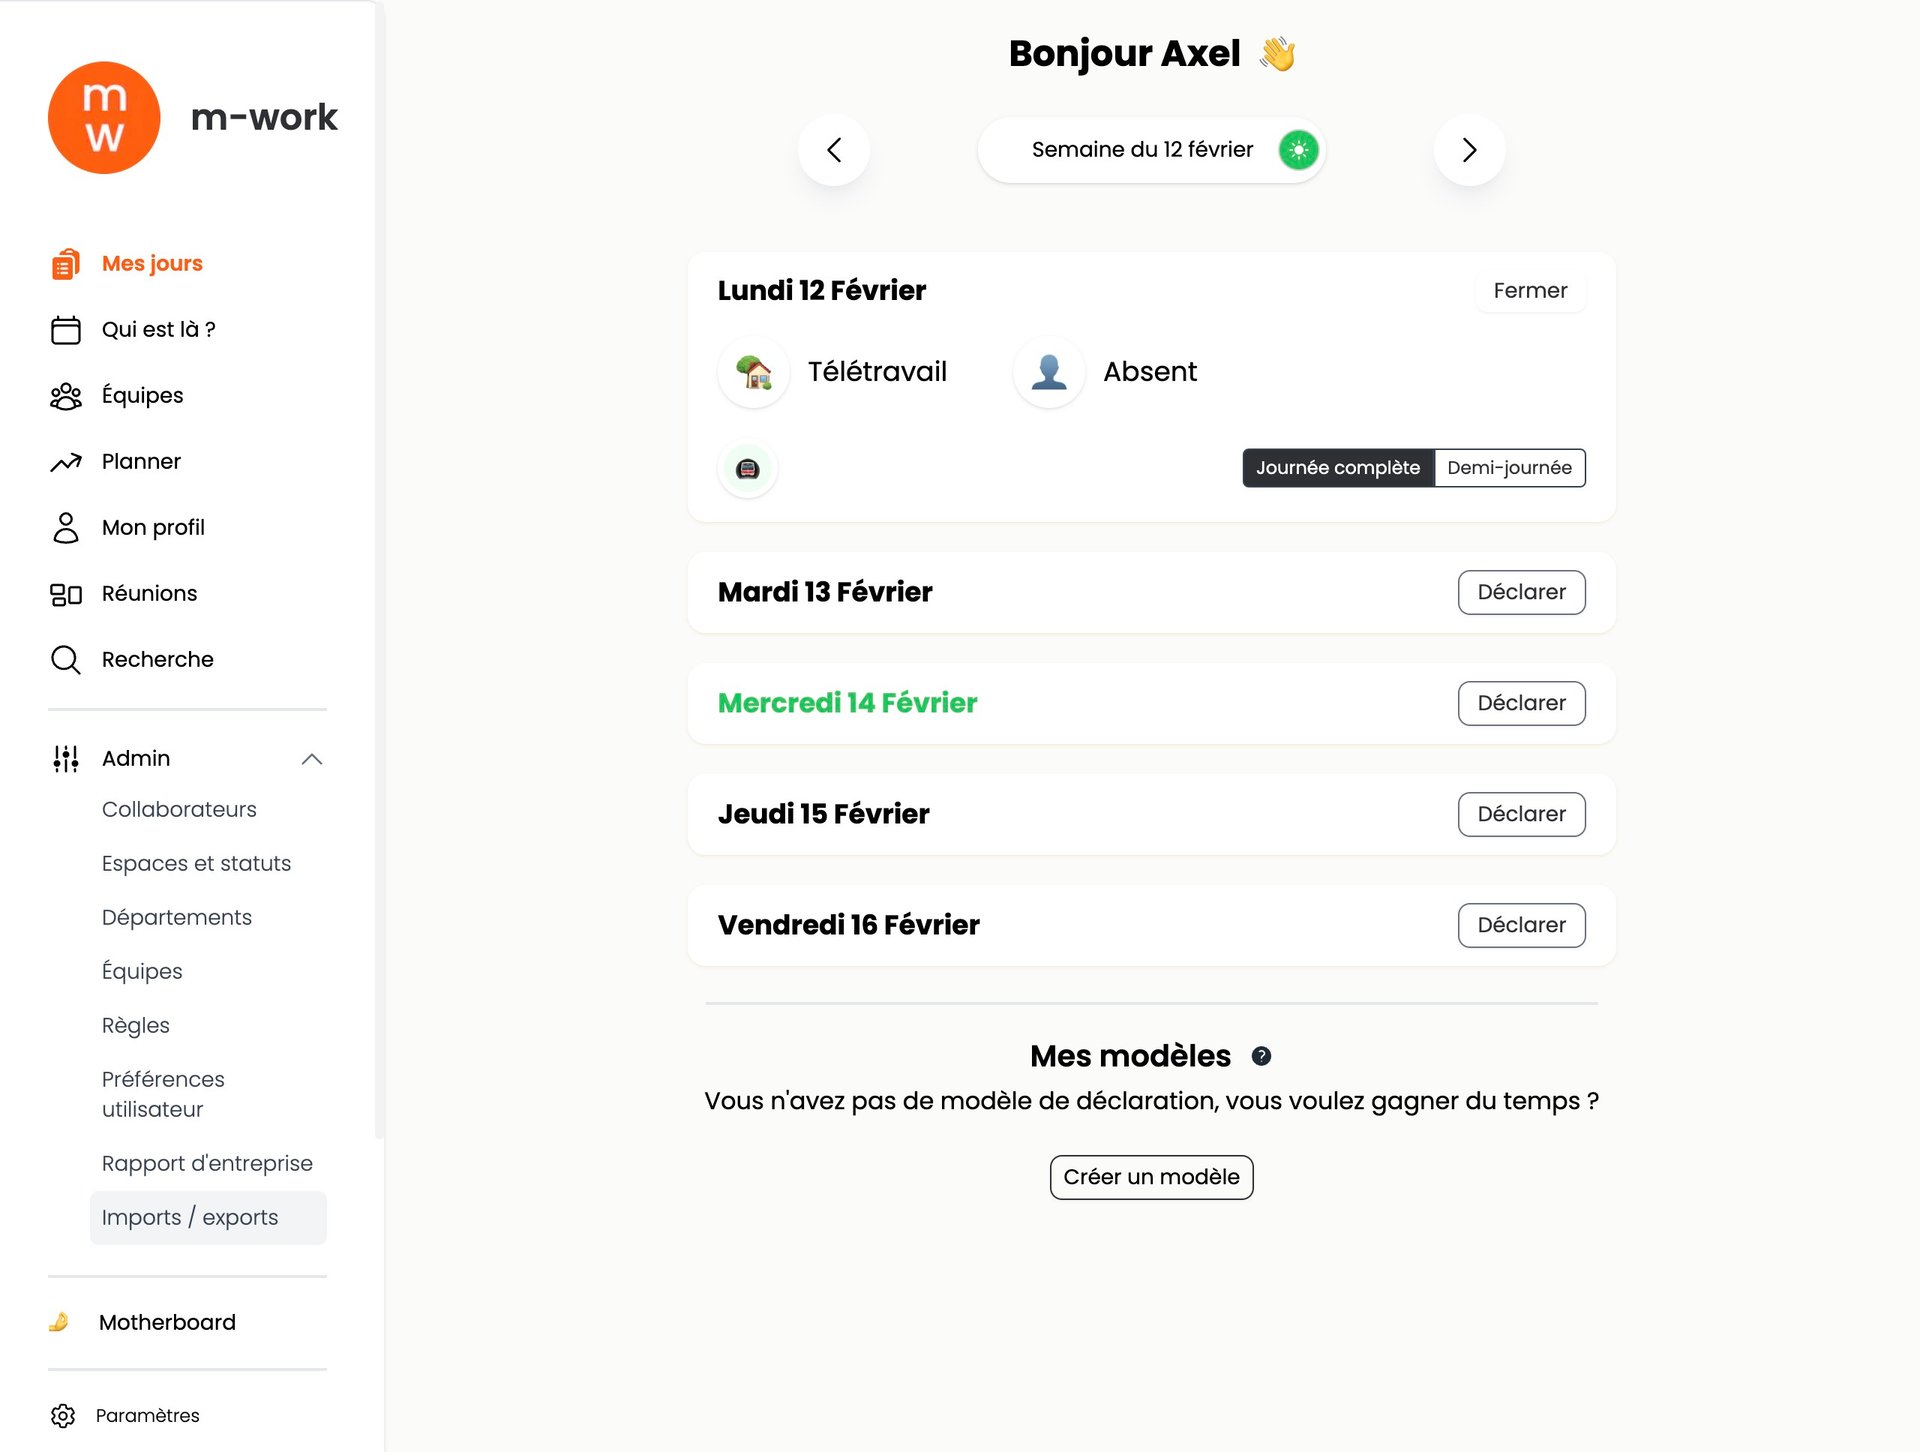
Task: Open the Paramètres gear icon
Action: coord(63,1415)
